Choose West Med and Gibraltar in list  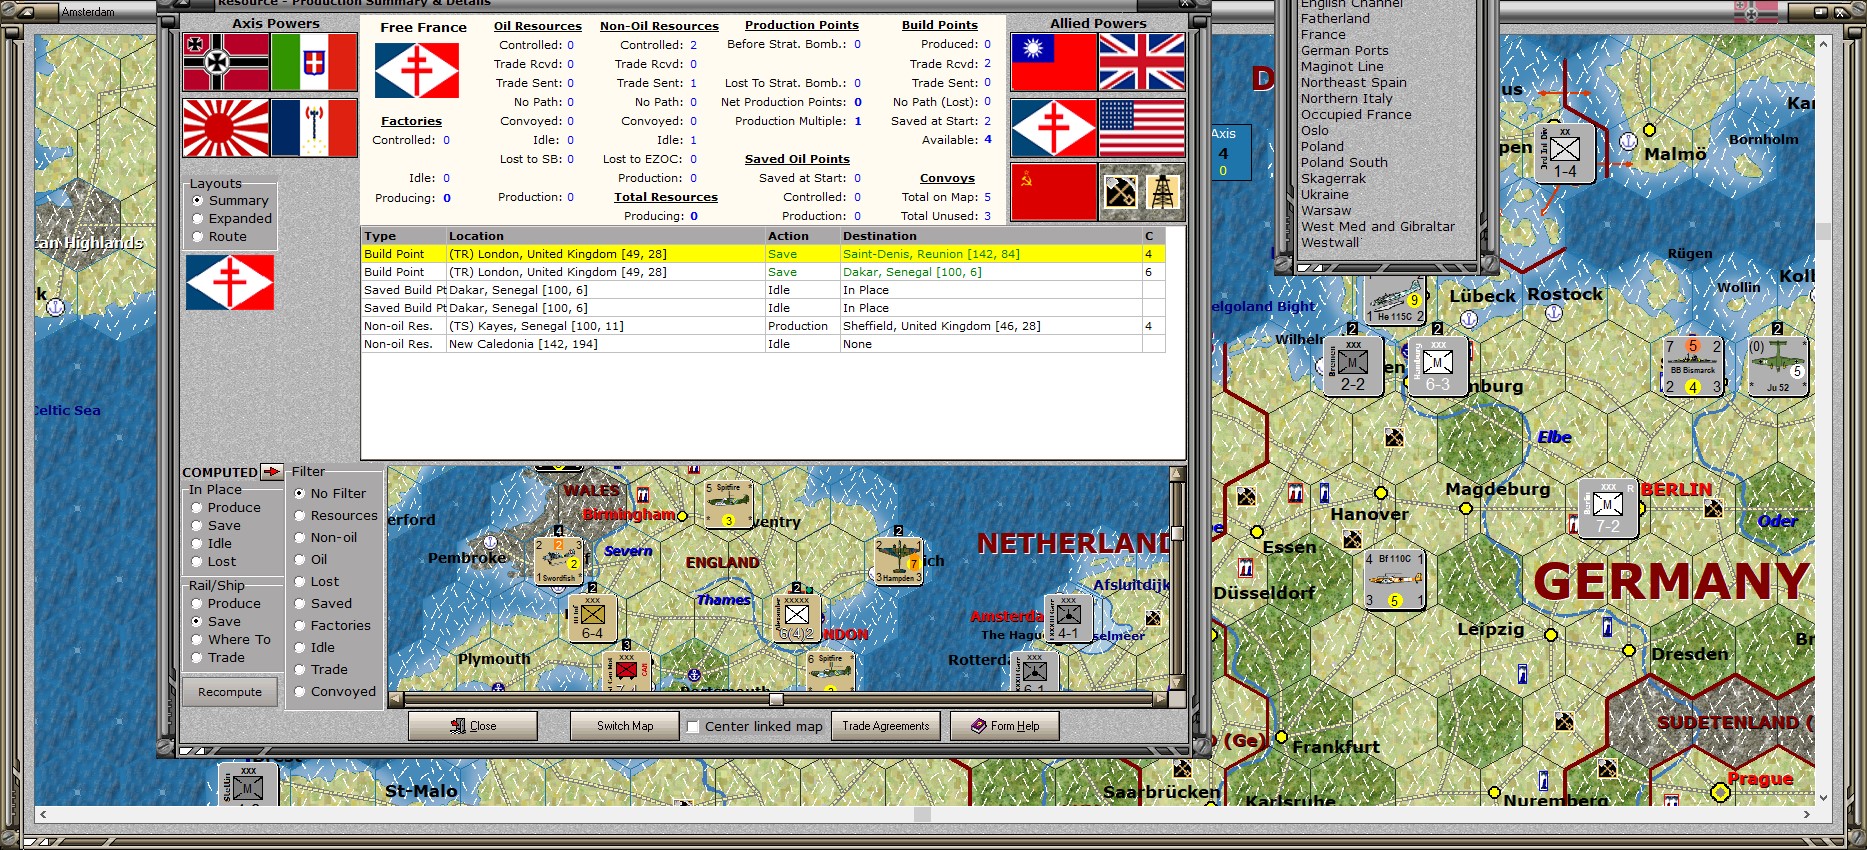(1377, 227)
